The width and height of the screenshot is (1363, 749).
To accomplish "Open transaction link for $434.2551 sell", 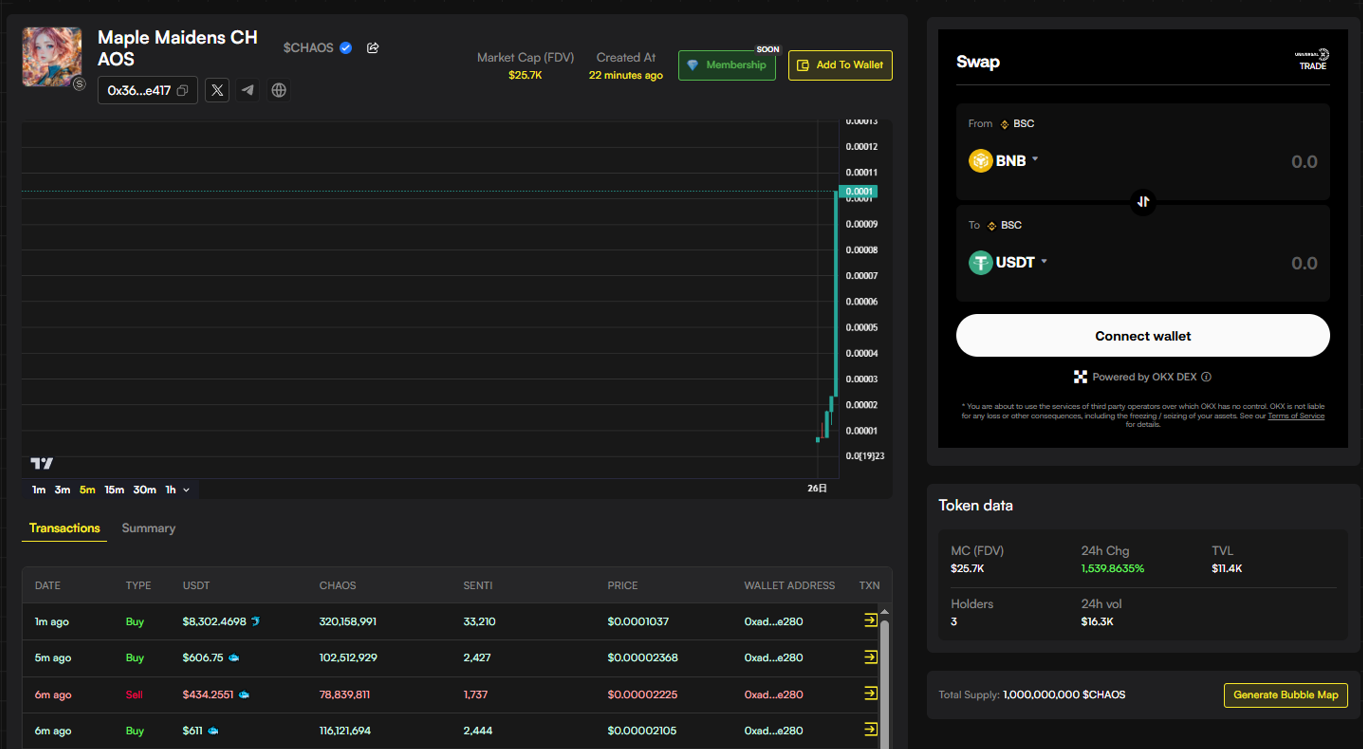I will point(870,694).
